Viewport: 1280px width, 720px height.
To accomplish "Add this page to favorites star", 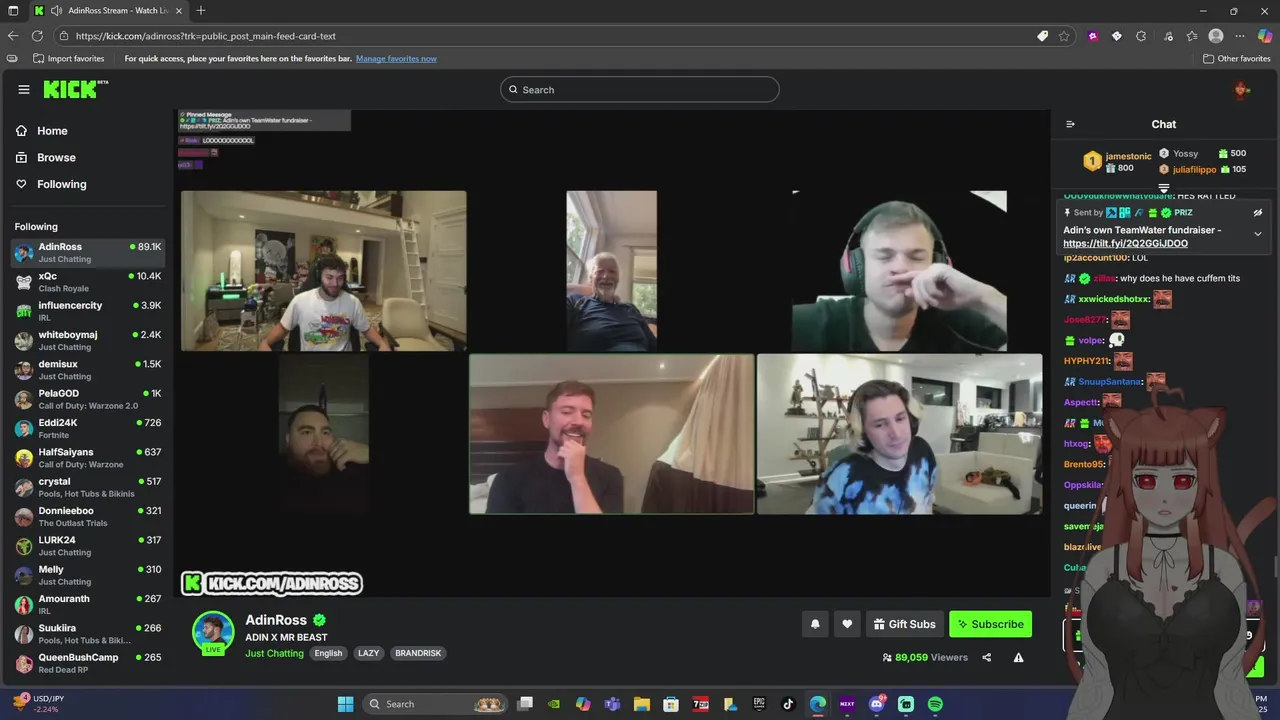I will (x=1064, y=36).
